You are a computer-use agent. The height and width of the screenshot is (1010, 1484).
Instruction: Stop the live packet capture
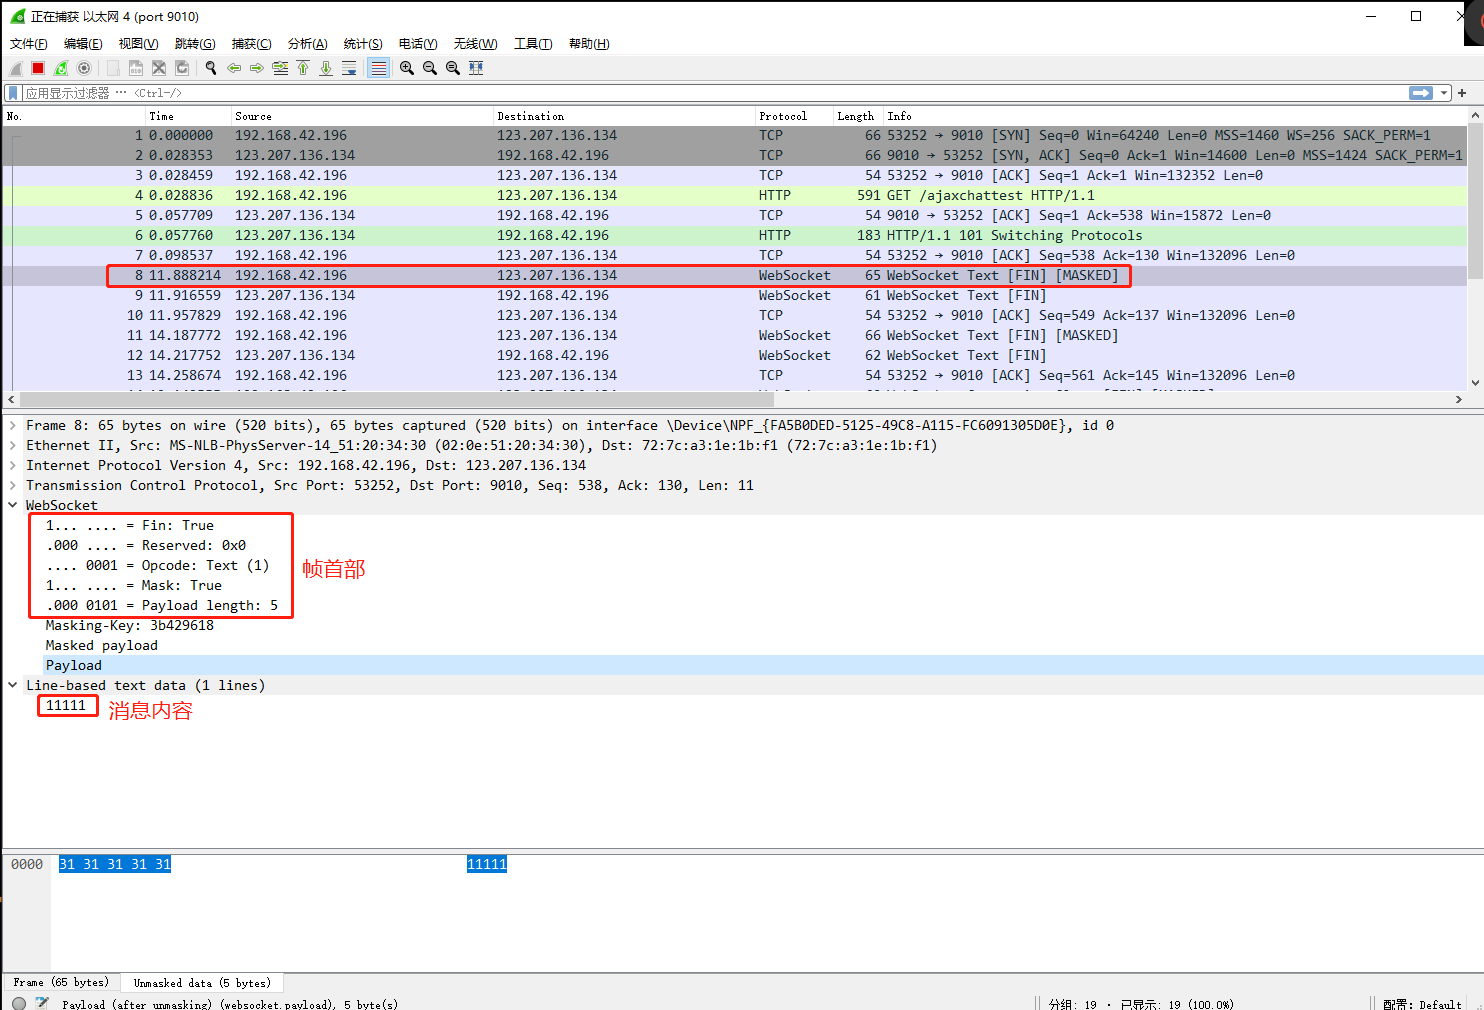(x=37, y=67)
